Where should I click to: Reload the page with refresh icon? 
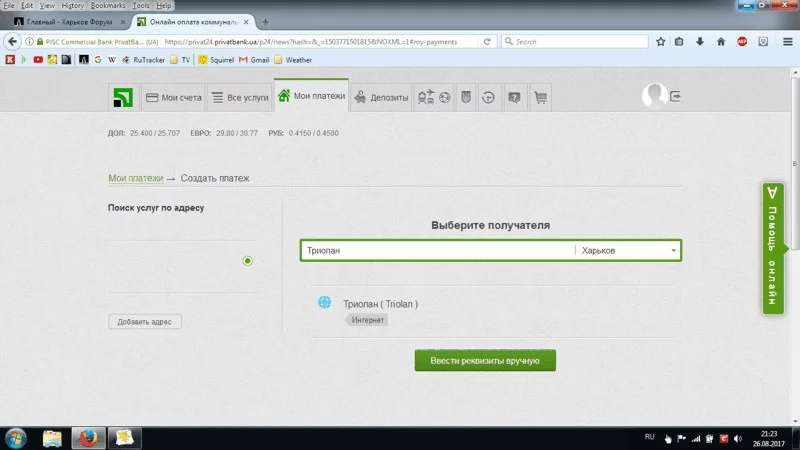[x=487, y=42]
